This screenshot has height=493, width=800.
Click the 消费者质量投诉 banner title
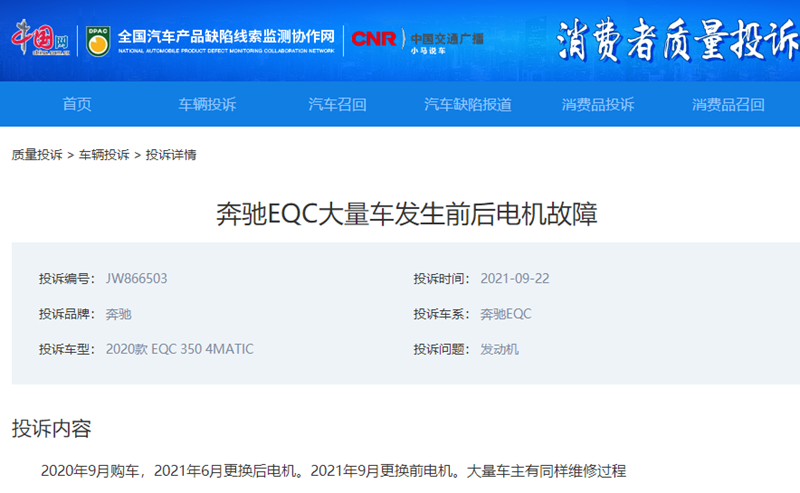pos(678,40)
